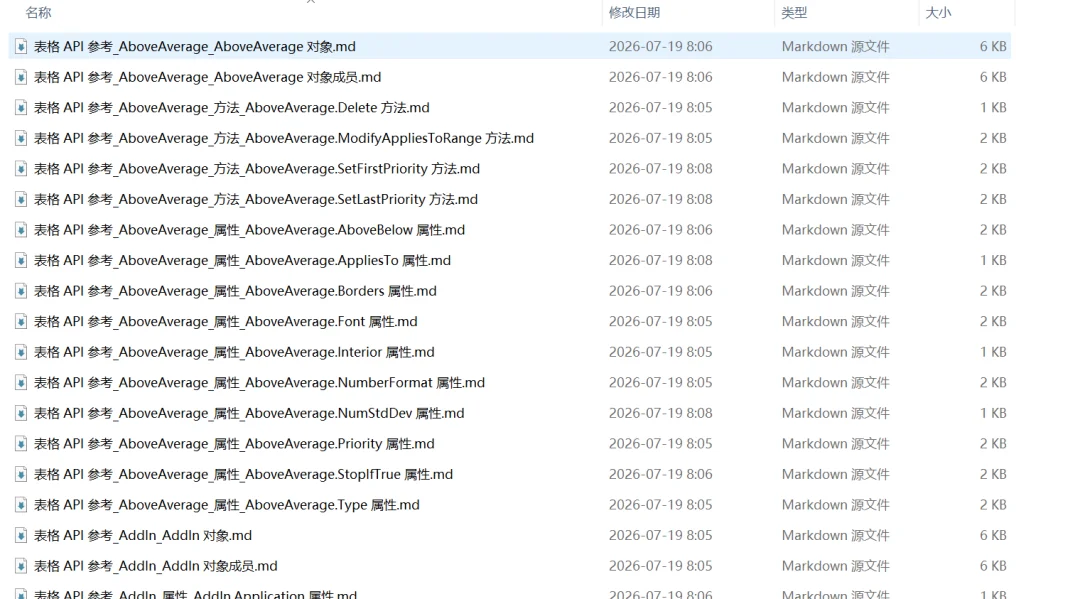The width and height of the screenshot is (1080, 599).
Task: Click file icon for AboveAverage.NumberFormat 属性.md
Action: point(21,383)
